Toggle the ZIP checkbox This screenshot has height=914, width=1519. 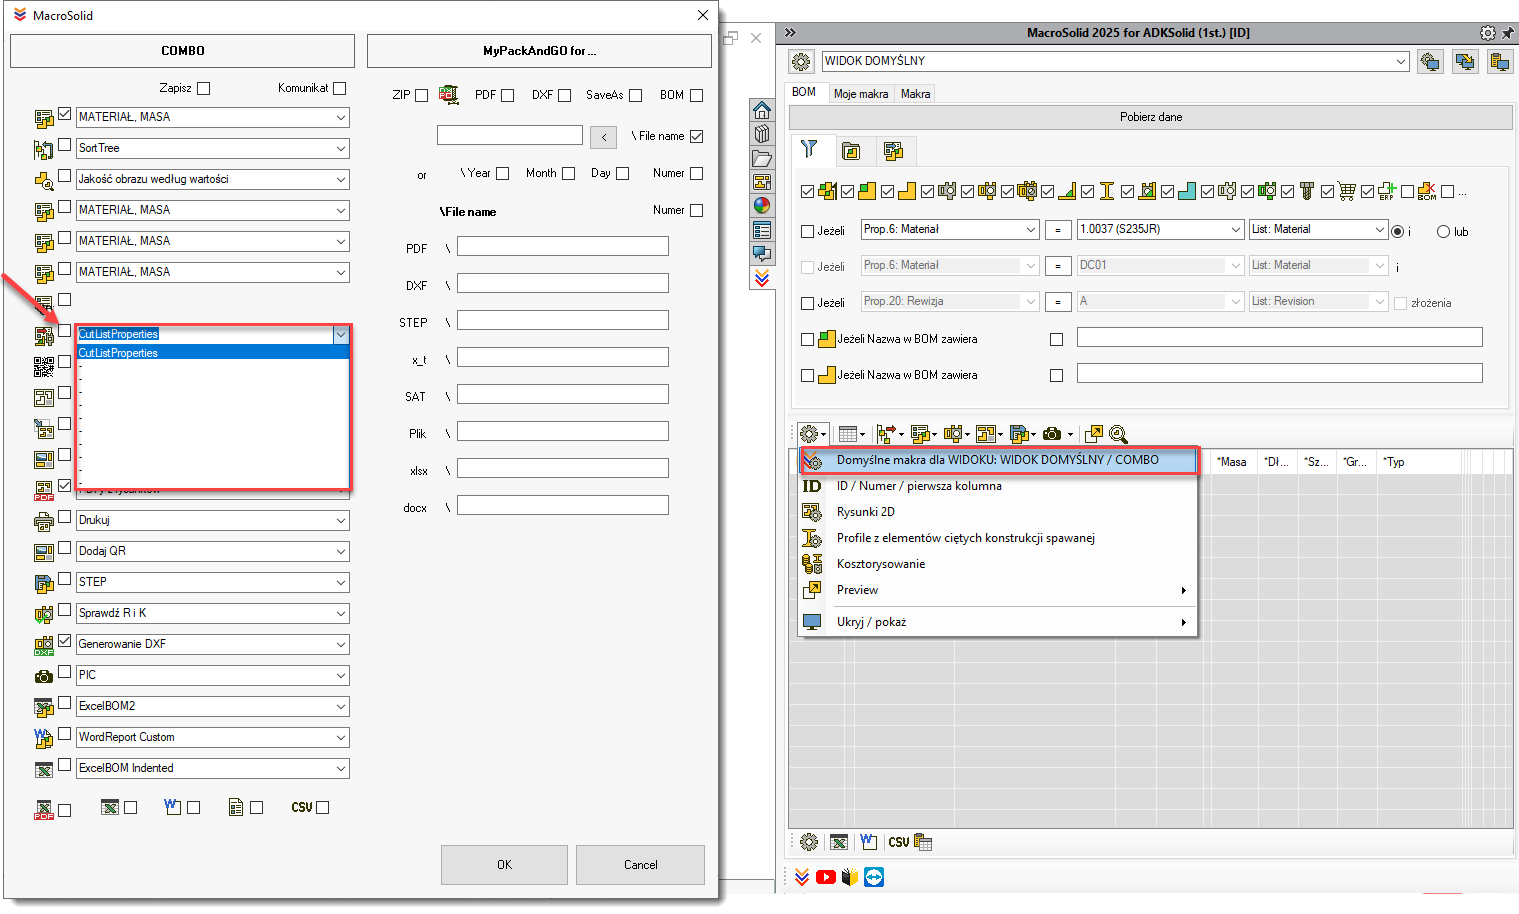click(x=421, y=95)
